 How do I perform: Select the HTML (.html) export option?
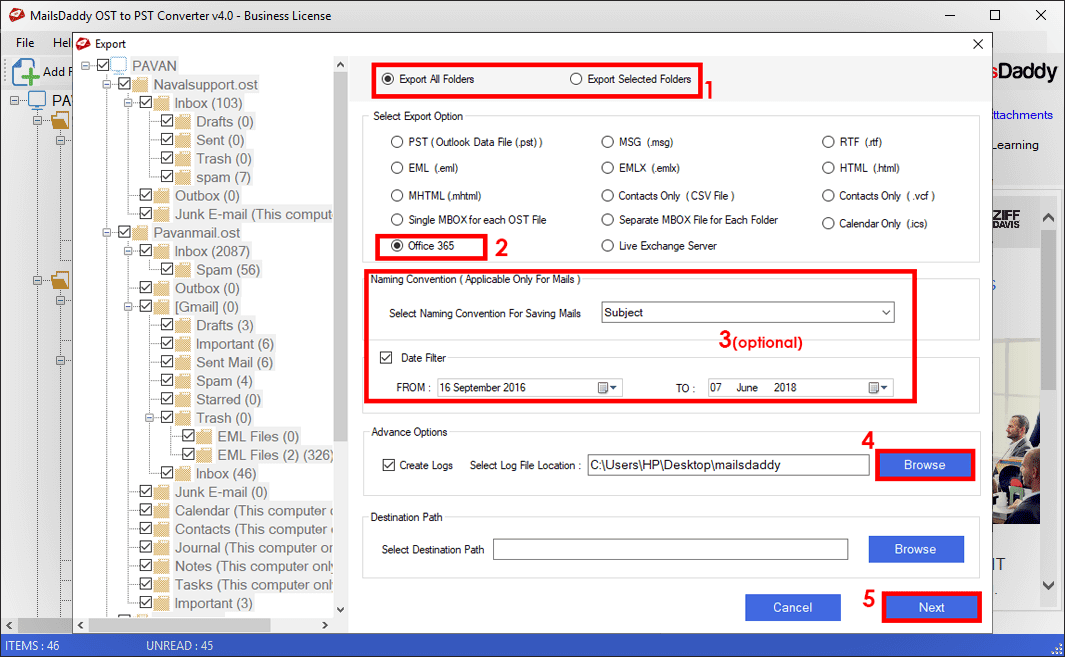[828, 168]
